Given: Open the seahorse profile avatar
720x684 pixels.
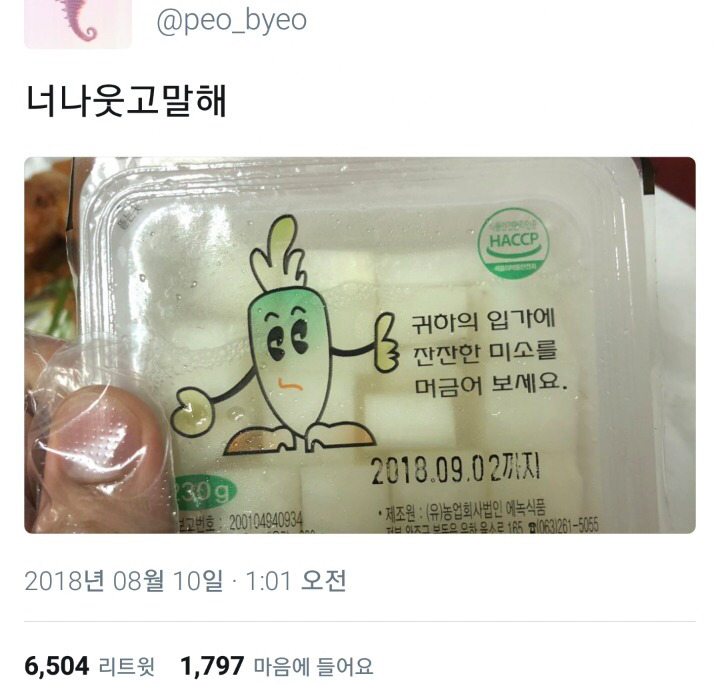Looking at the screenshot, I should pos(78,23).
